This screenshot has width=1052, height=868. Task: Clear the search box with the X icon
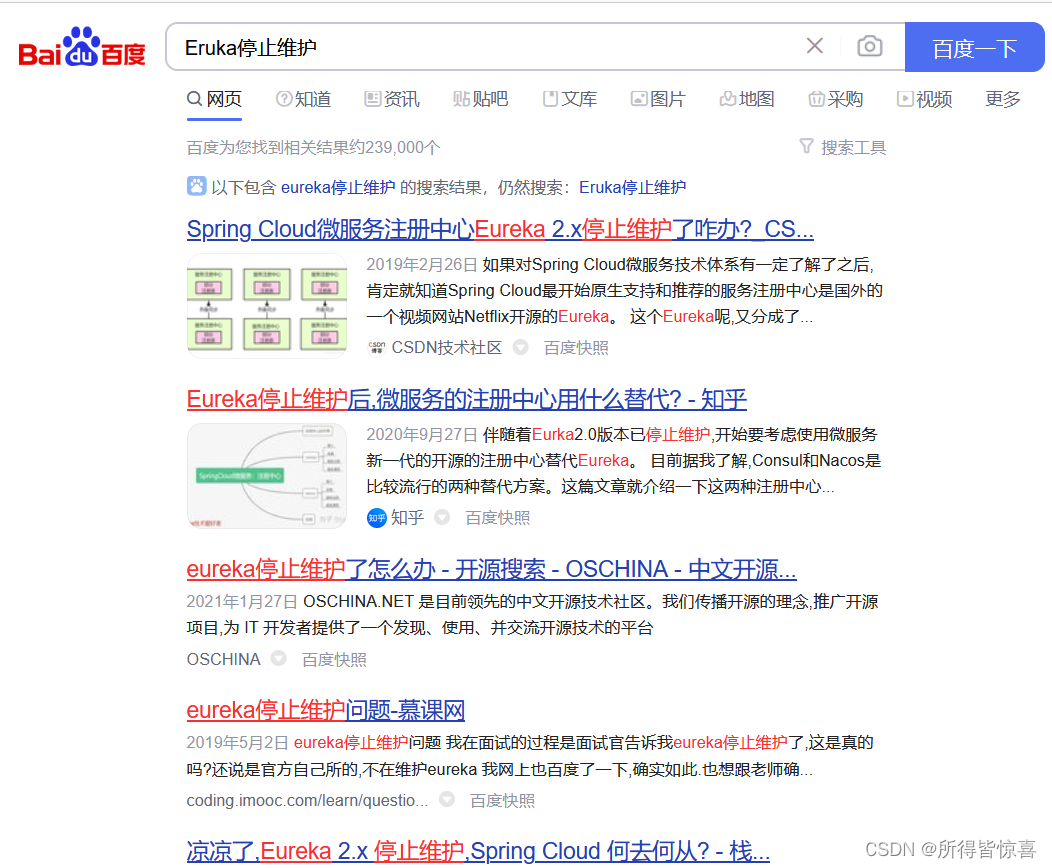[814, 46]
